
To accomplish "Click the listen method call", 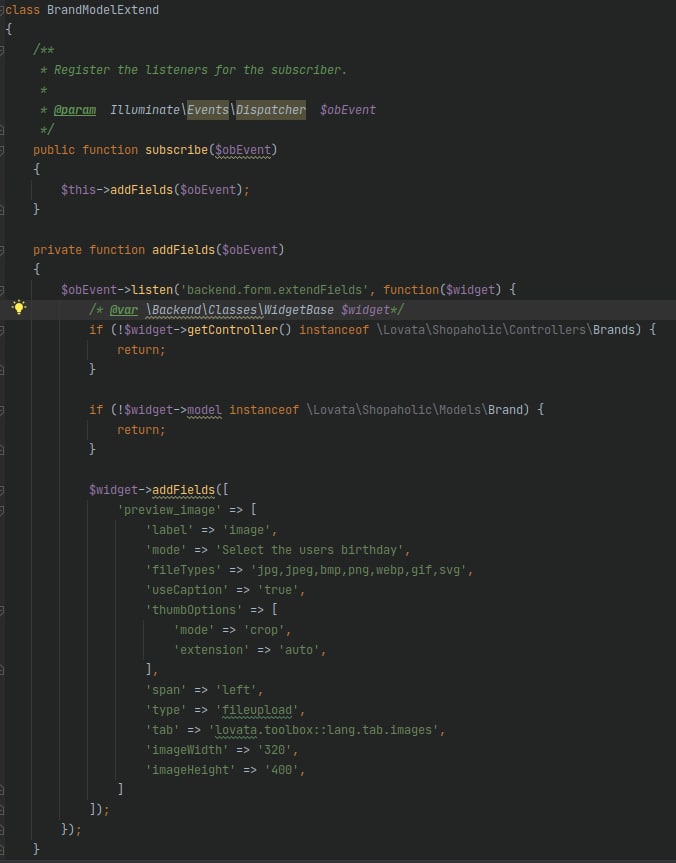I will [152, 290].
